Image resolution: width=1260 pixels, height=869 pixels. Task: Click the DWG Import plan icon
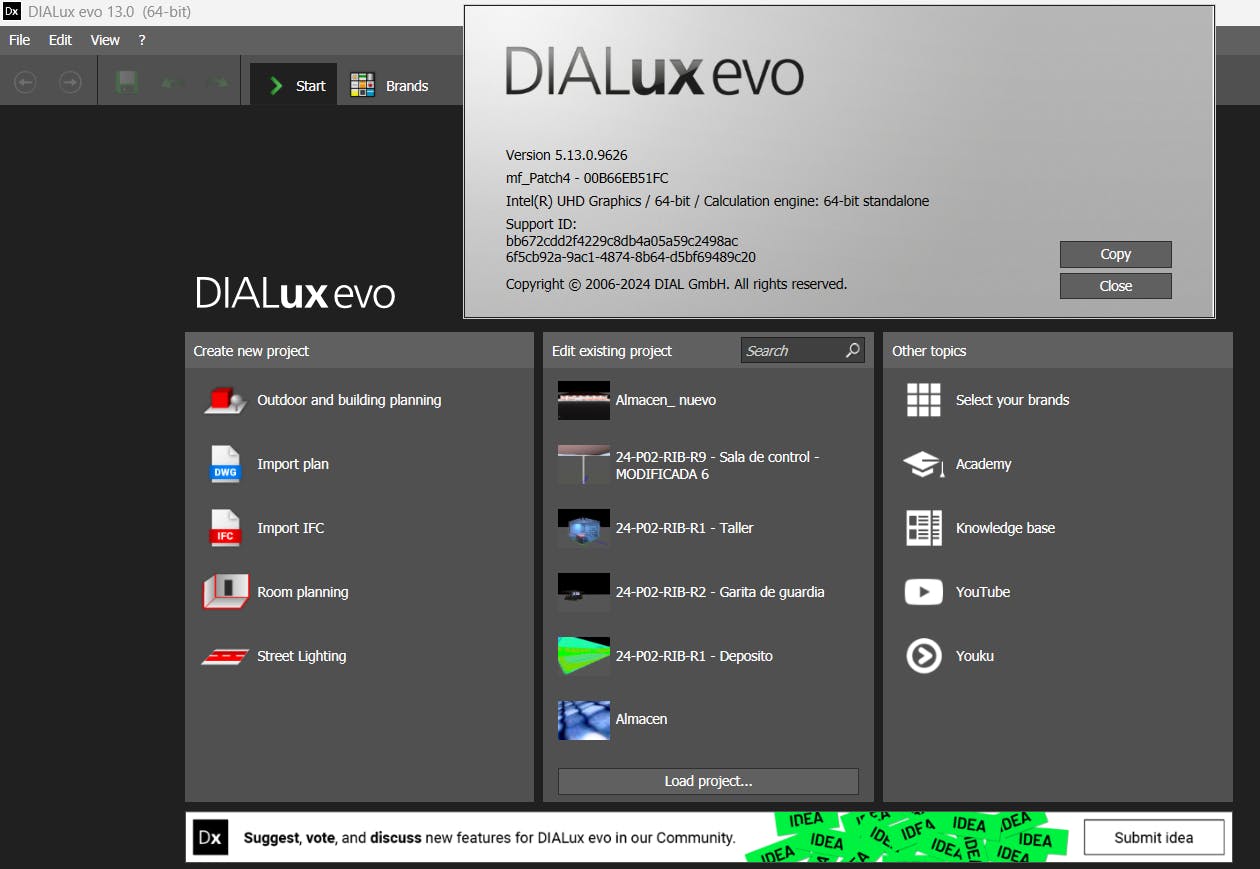click(x=225, y=464)
